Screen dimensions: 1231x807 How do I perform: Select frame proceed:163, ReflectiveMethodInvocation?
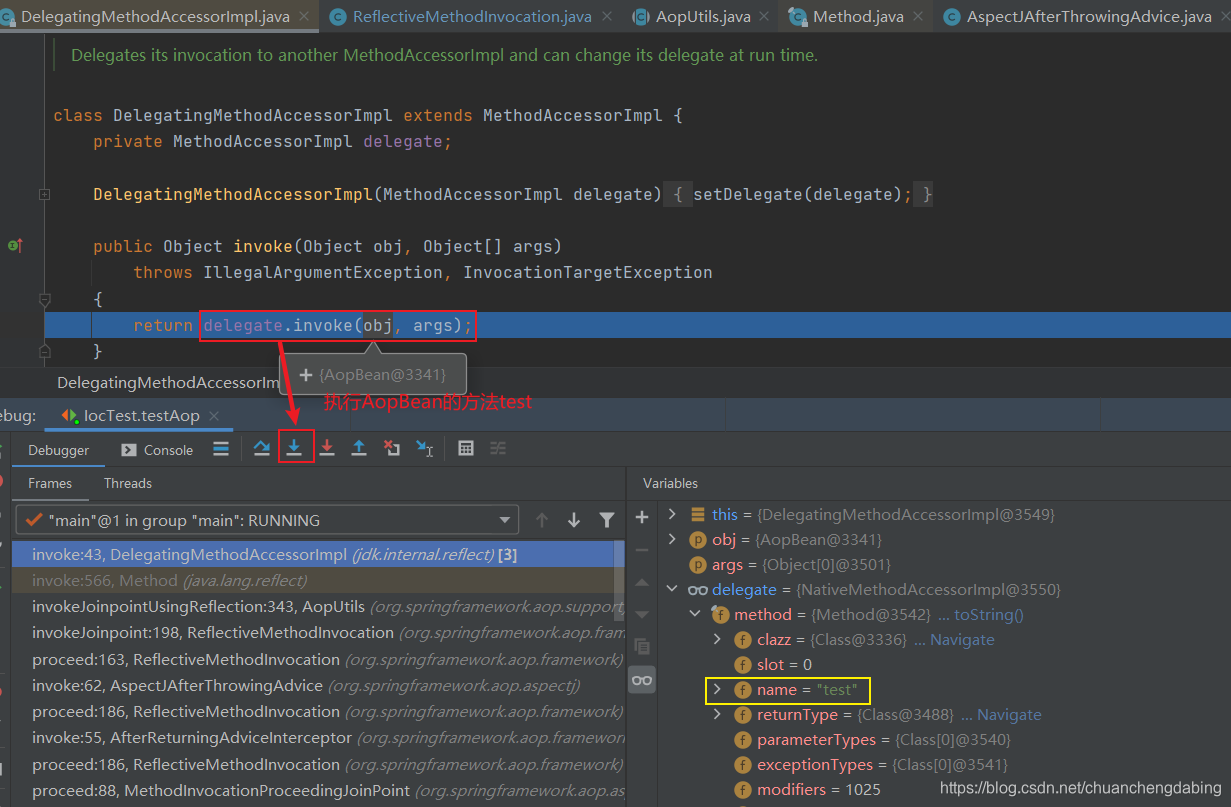[318, 659]
